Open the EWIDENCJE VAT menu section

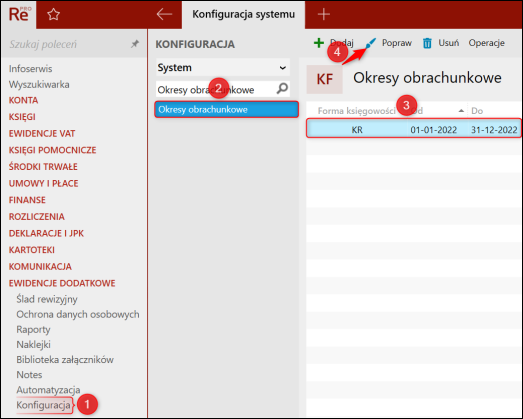pos(42,133)
